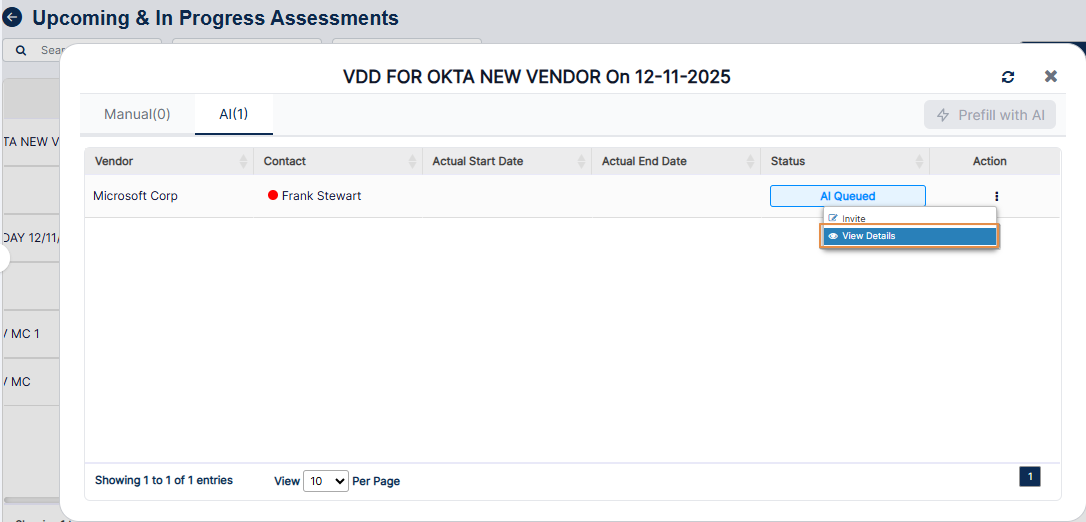Sort the table by the Vendor column arrows
1086x522 pixels.
click(x=243, y=161)
